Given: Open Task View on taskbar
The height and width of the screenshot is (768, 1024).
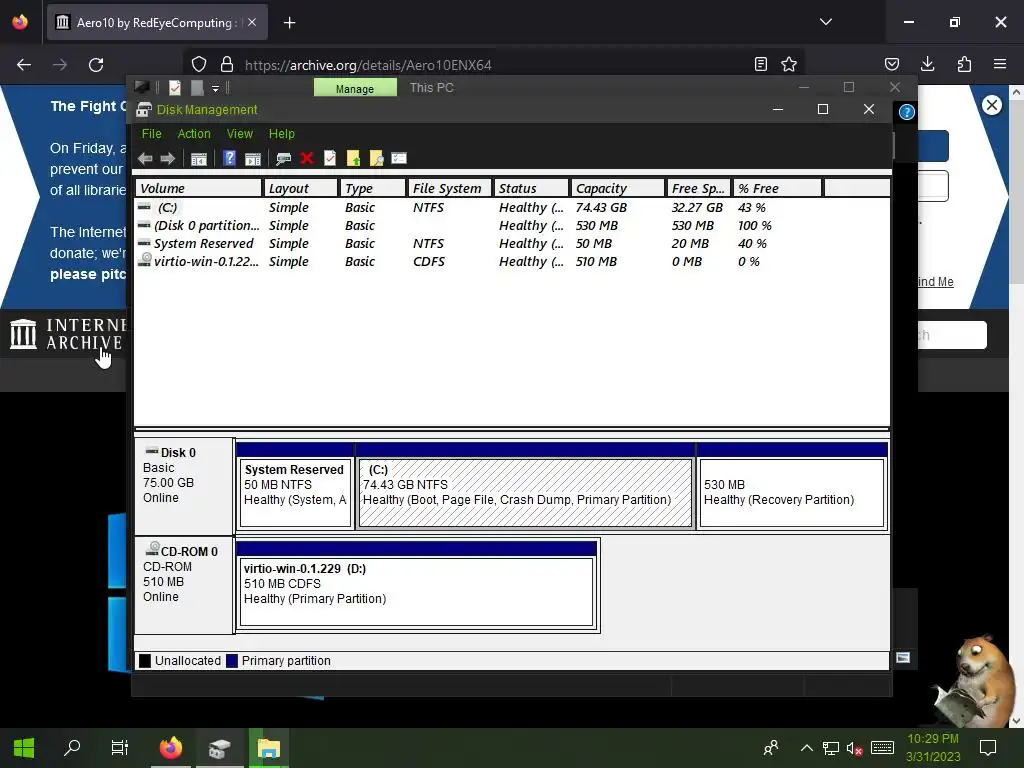Looking at the screenshot, I should [x=120, y=748].
